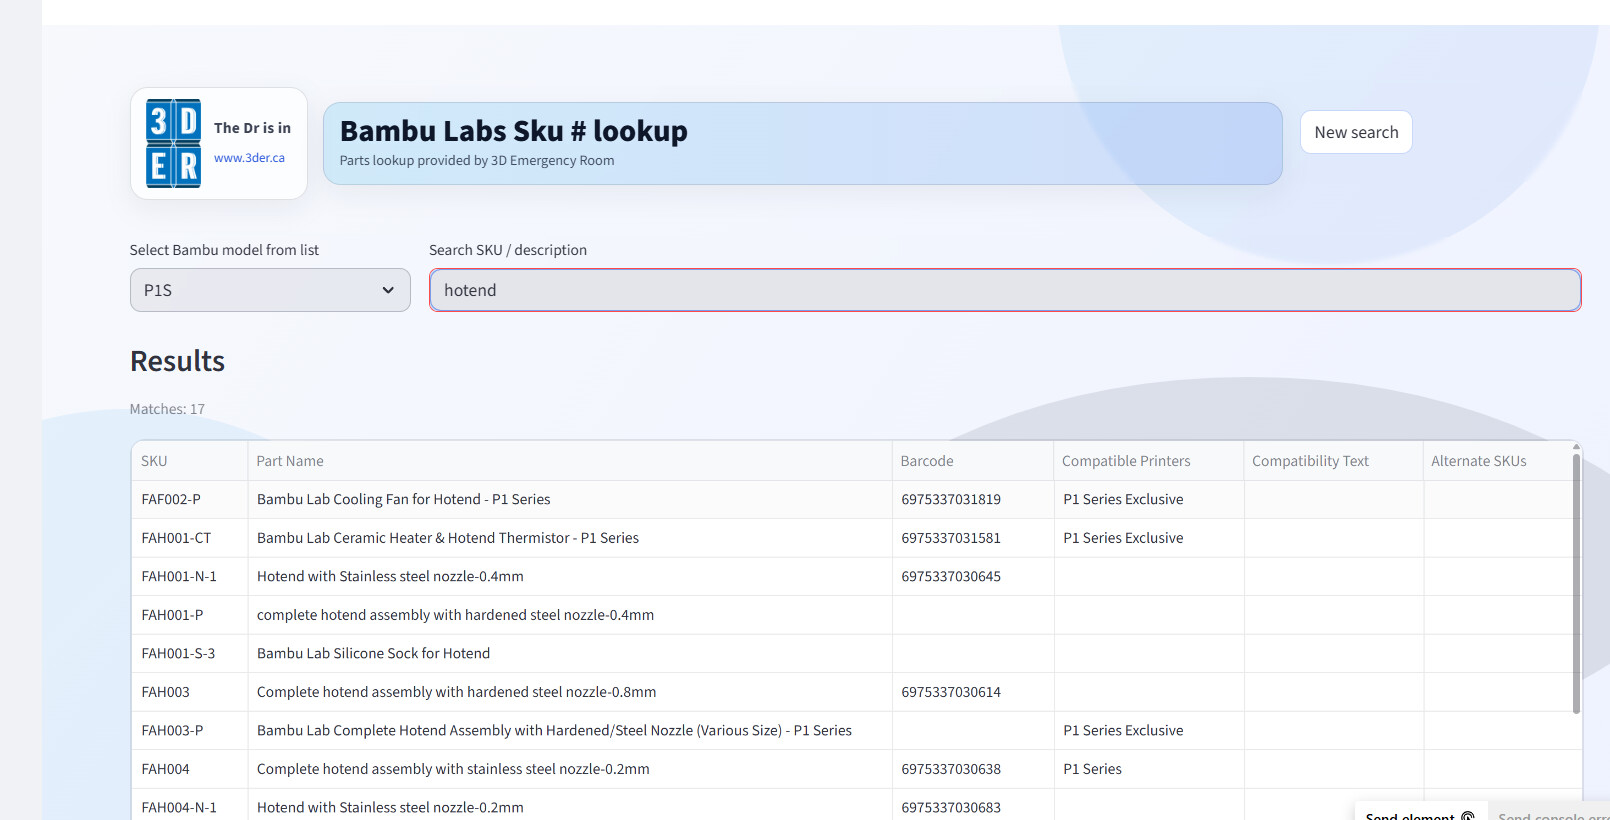Click the Barcode column header
The height and width of the screenshot is (820, 1610).
click(927, 461)
